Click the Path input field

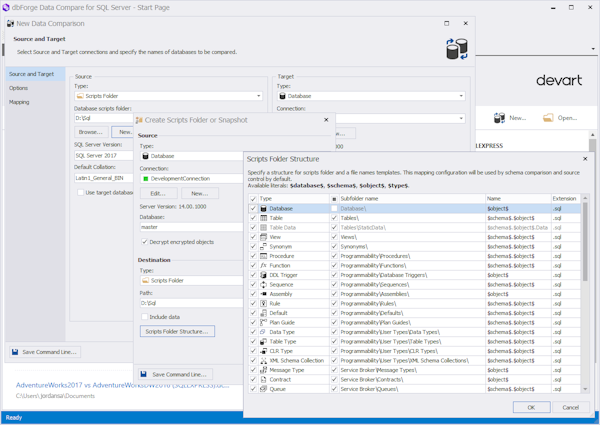coord(191,303)
